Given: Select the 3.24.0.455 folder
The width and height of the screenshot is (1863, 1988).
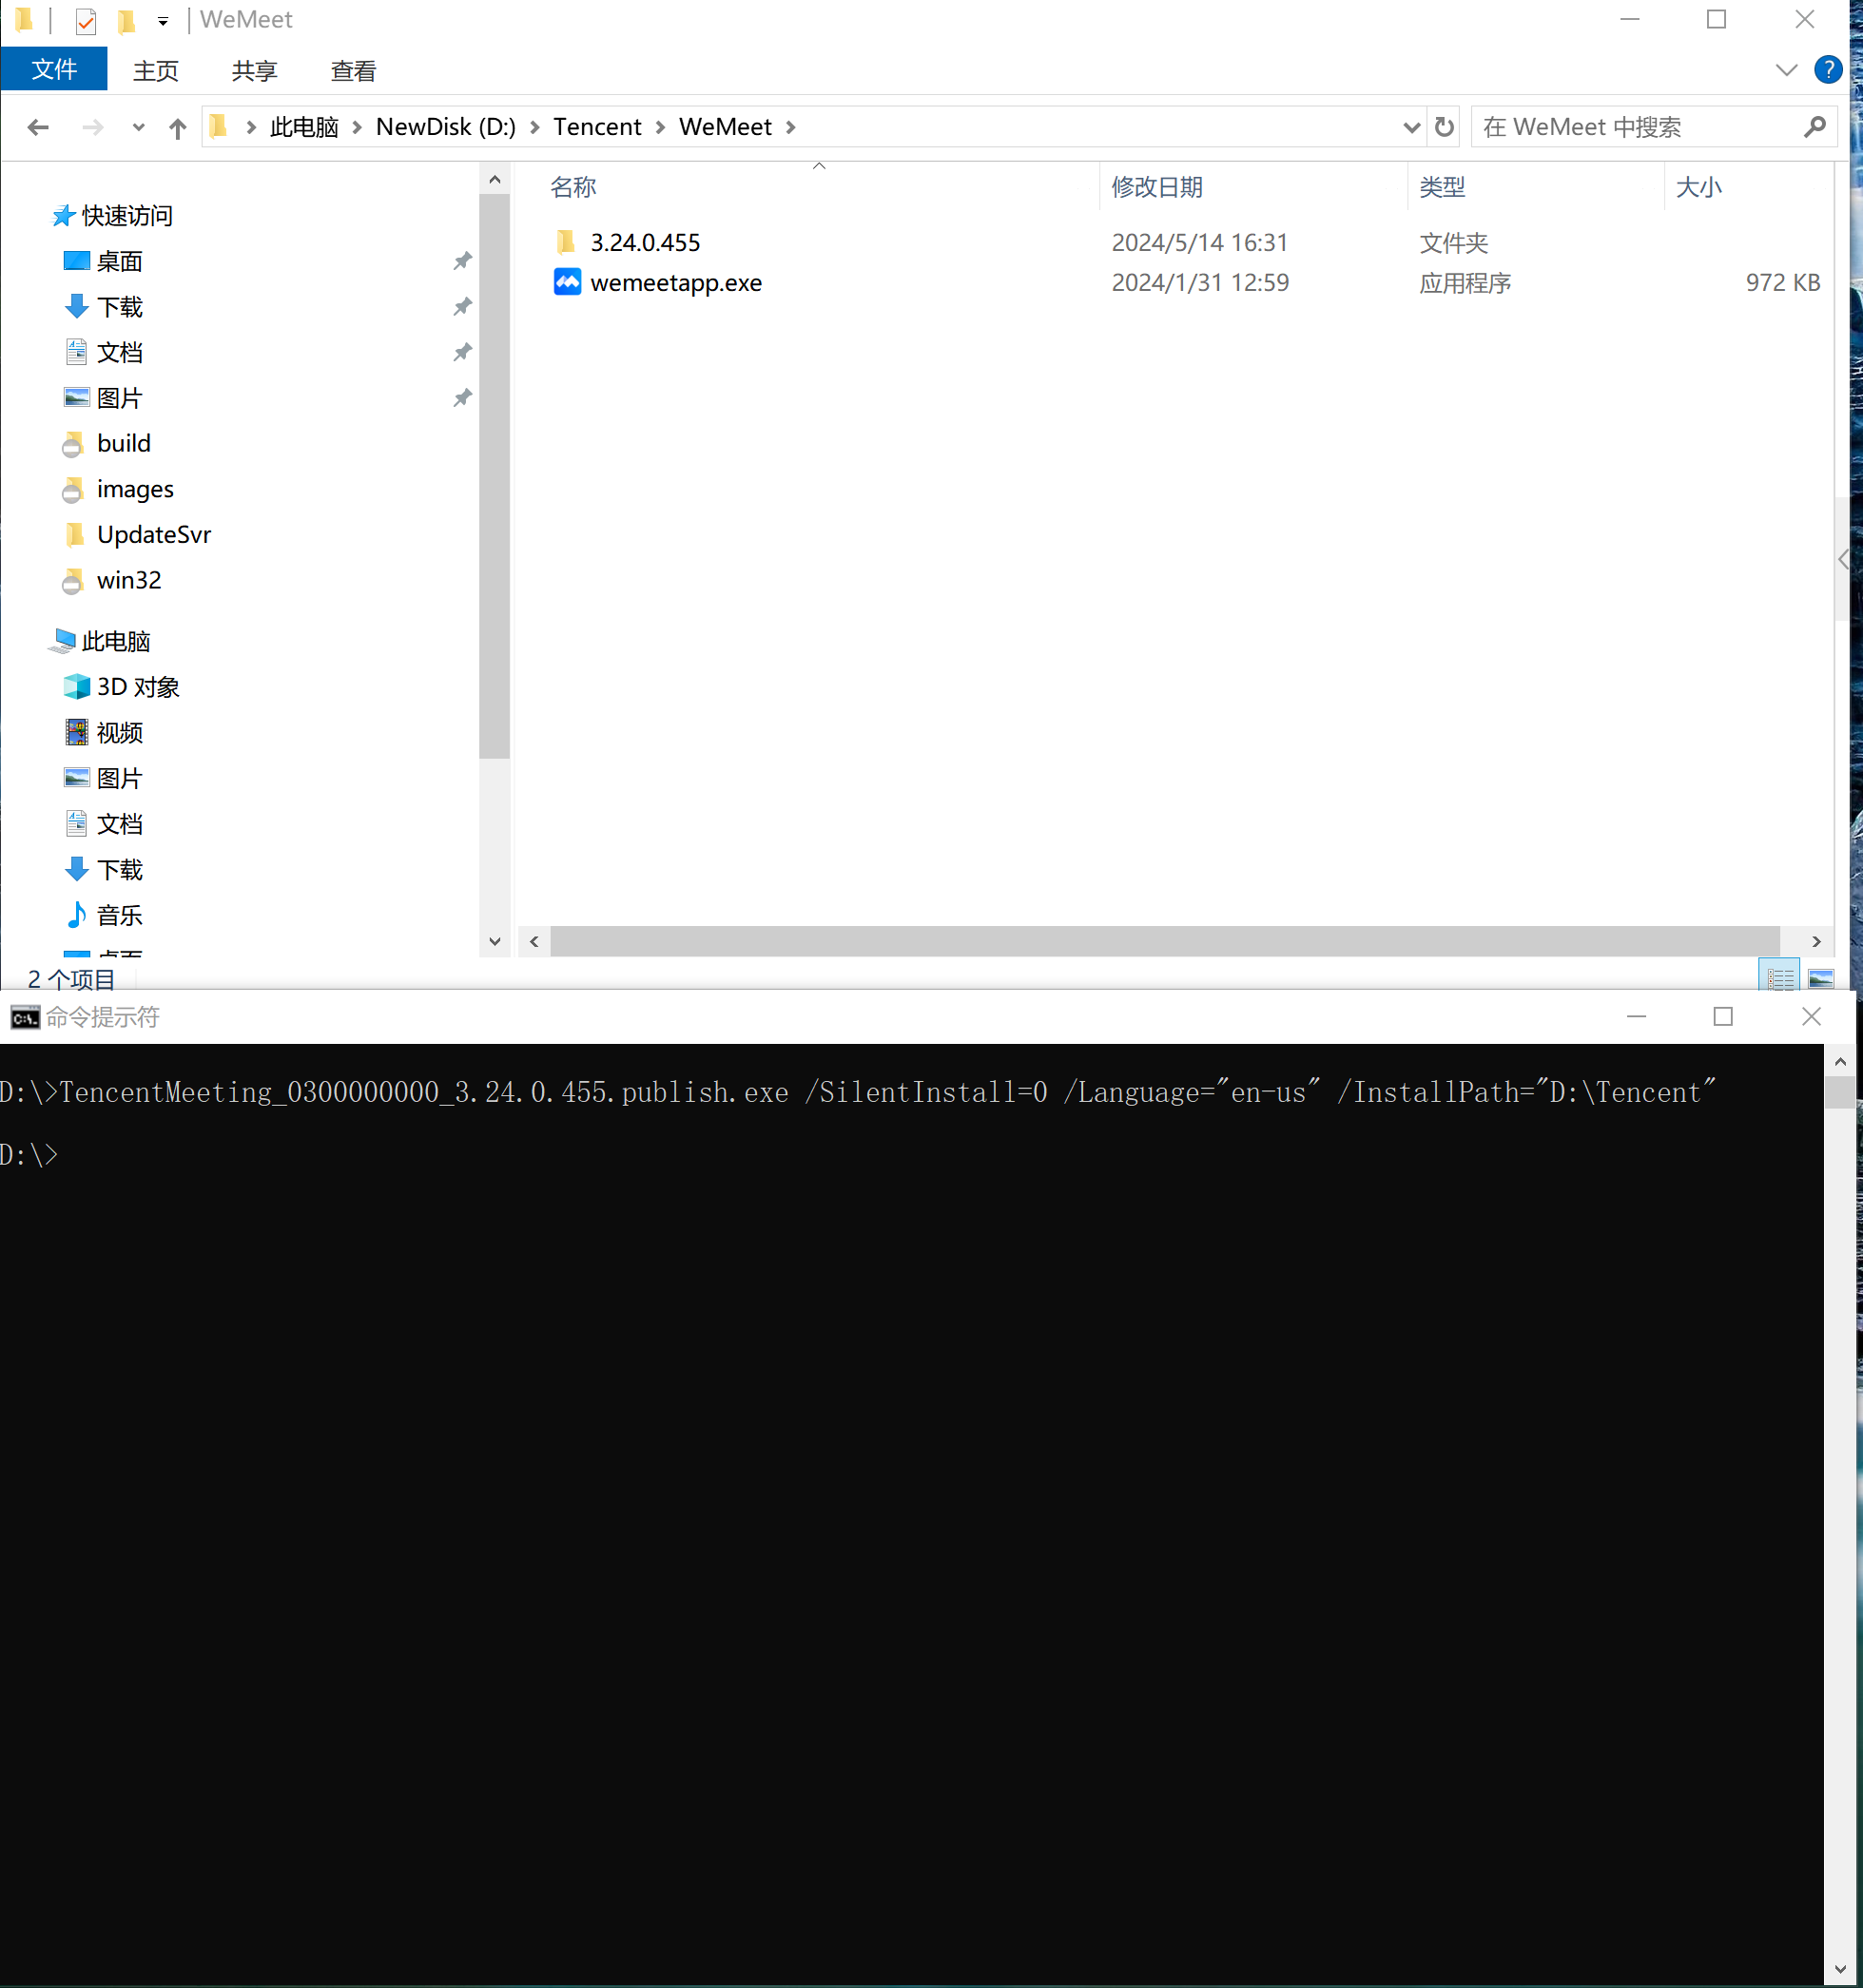Looking at the screenshot, I should pyautogui.click(x=644, y=243).
